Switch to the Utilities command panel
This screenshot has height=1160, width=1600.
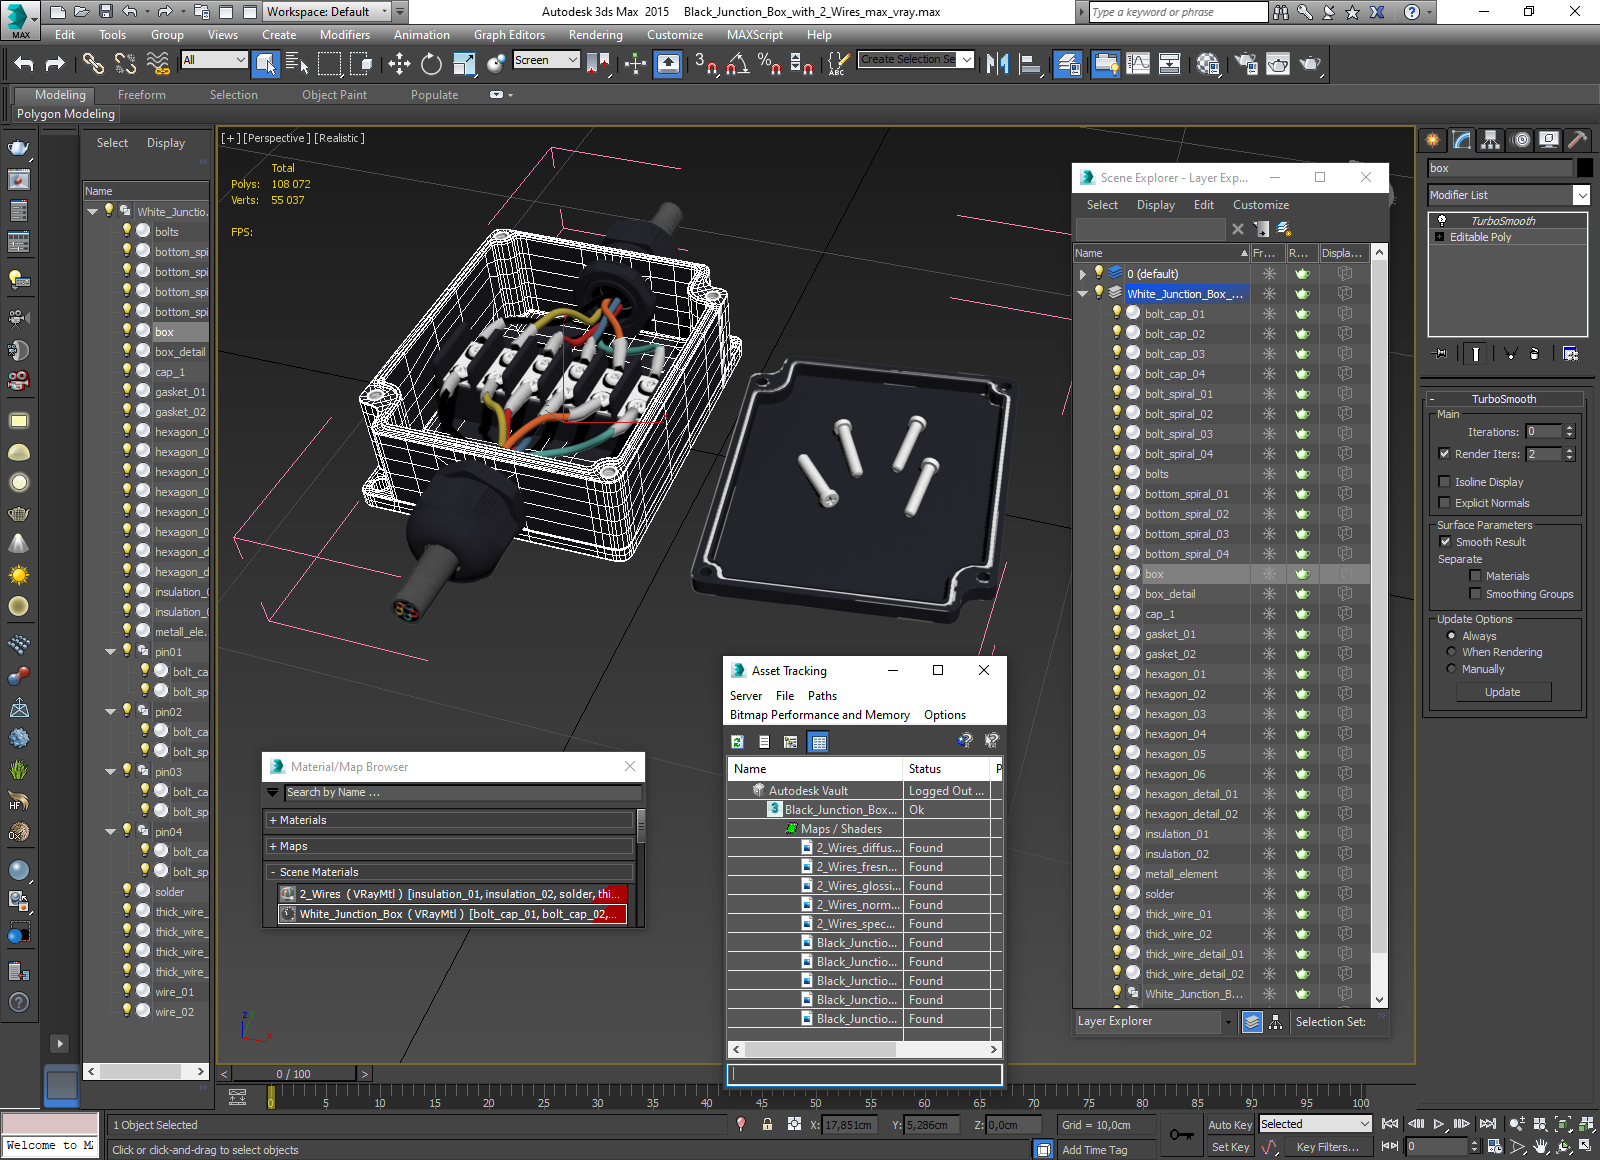(1578, 140)
